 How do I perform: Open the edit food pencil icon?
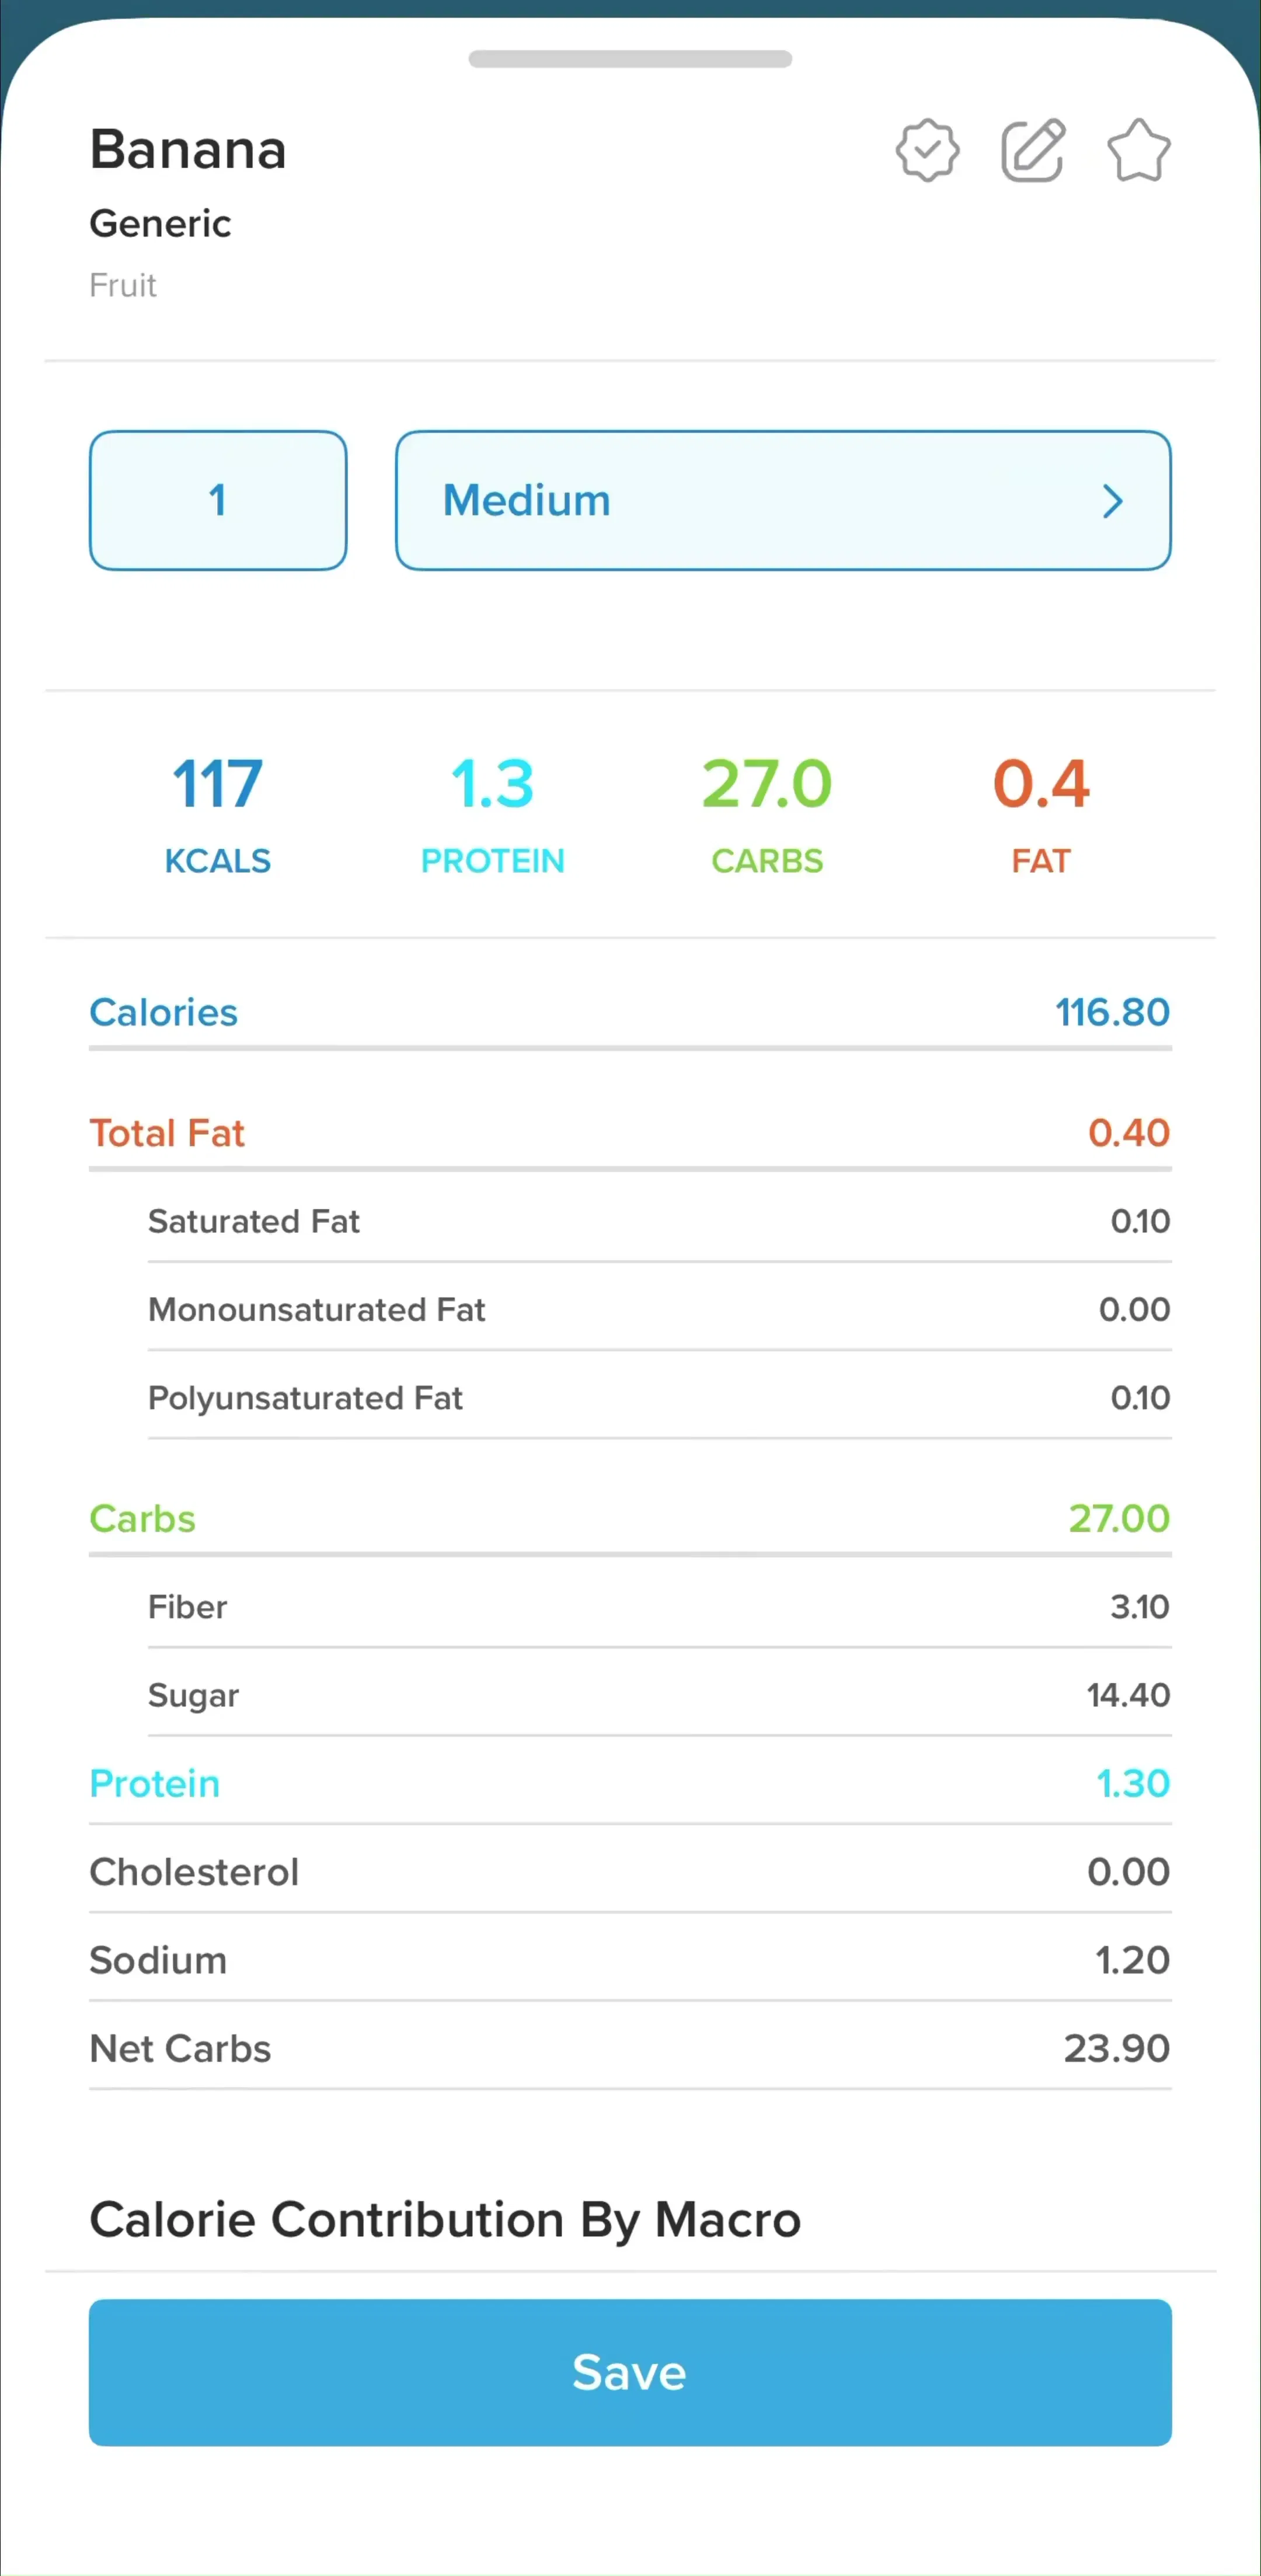pos(1033,151)
